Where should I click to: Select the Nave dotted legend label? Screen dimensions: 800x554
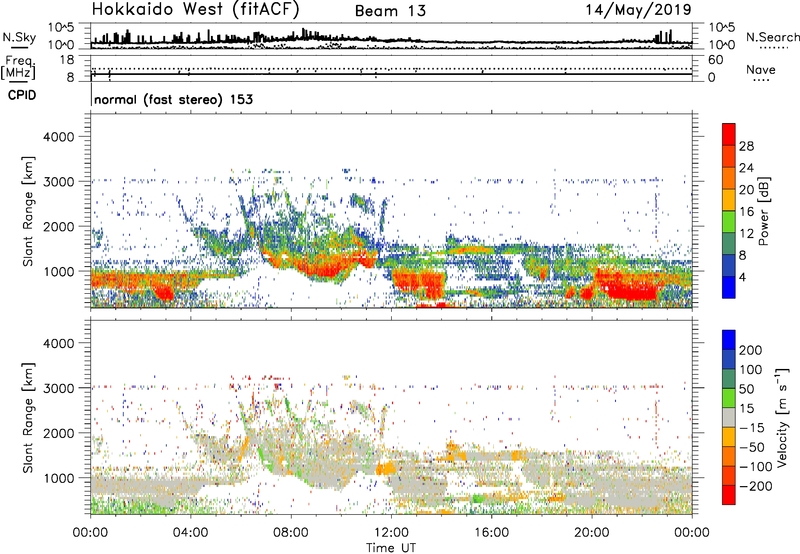tap(766, 69)
